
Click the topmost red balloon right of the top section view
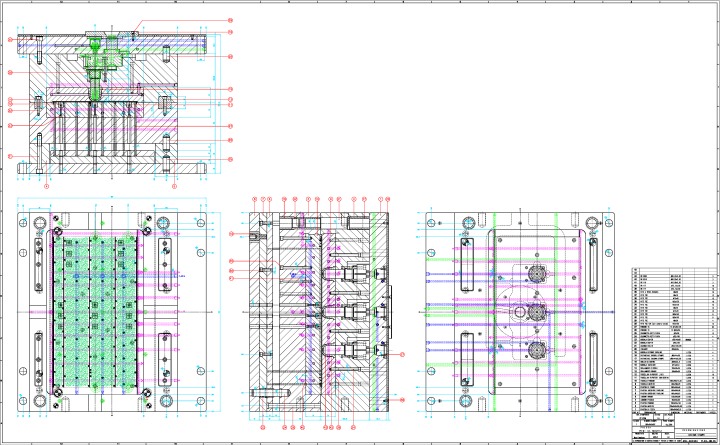tap(230, 20)
